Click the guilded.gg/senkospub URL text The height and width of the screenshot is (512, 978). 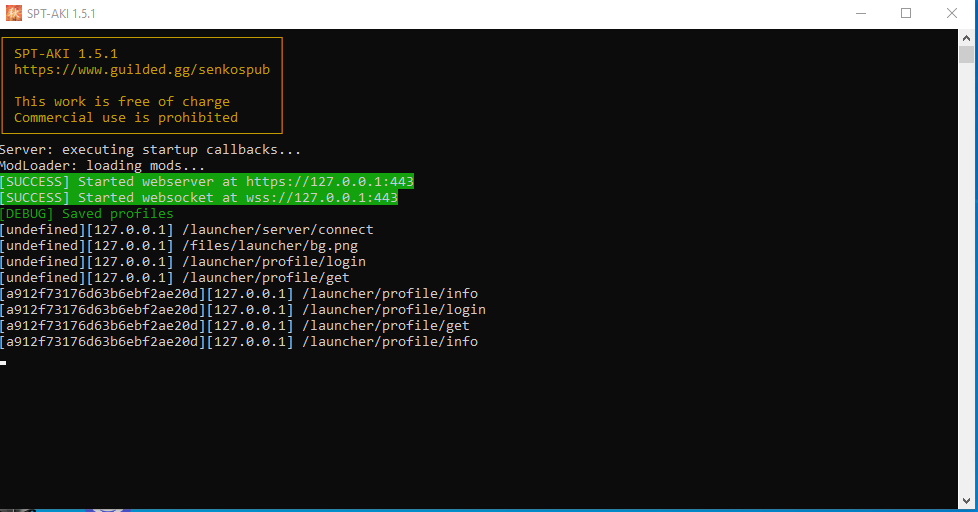tap(142, 69)
